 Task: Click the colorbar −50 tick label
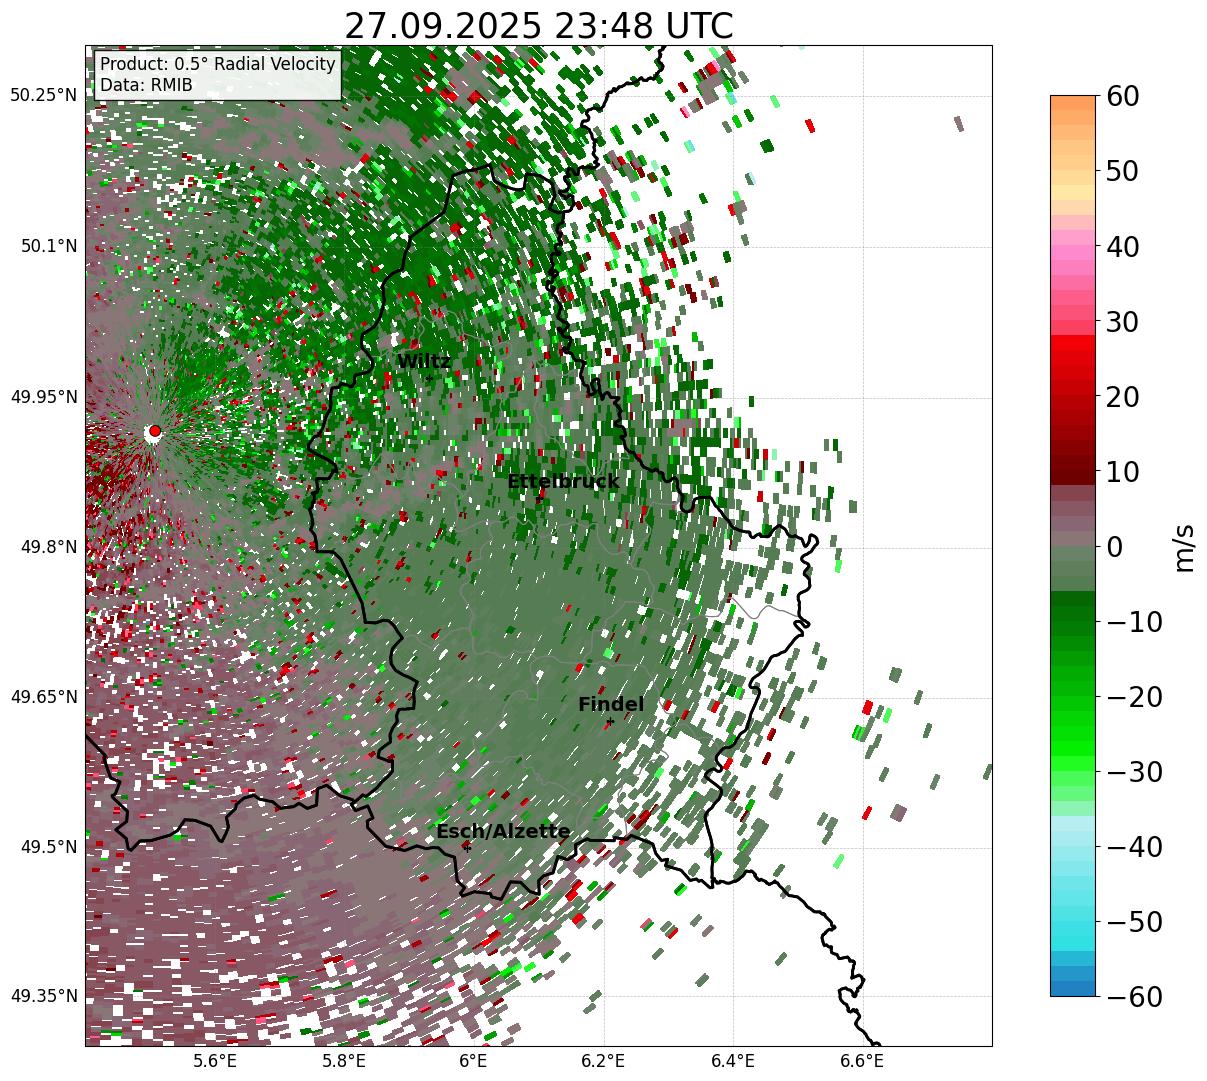click(1133, 922)
